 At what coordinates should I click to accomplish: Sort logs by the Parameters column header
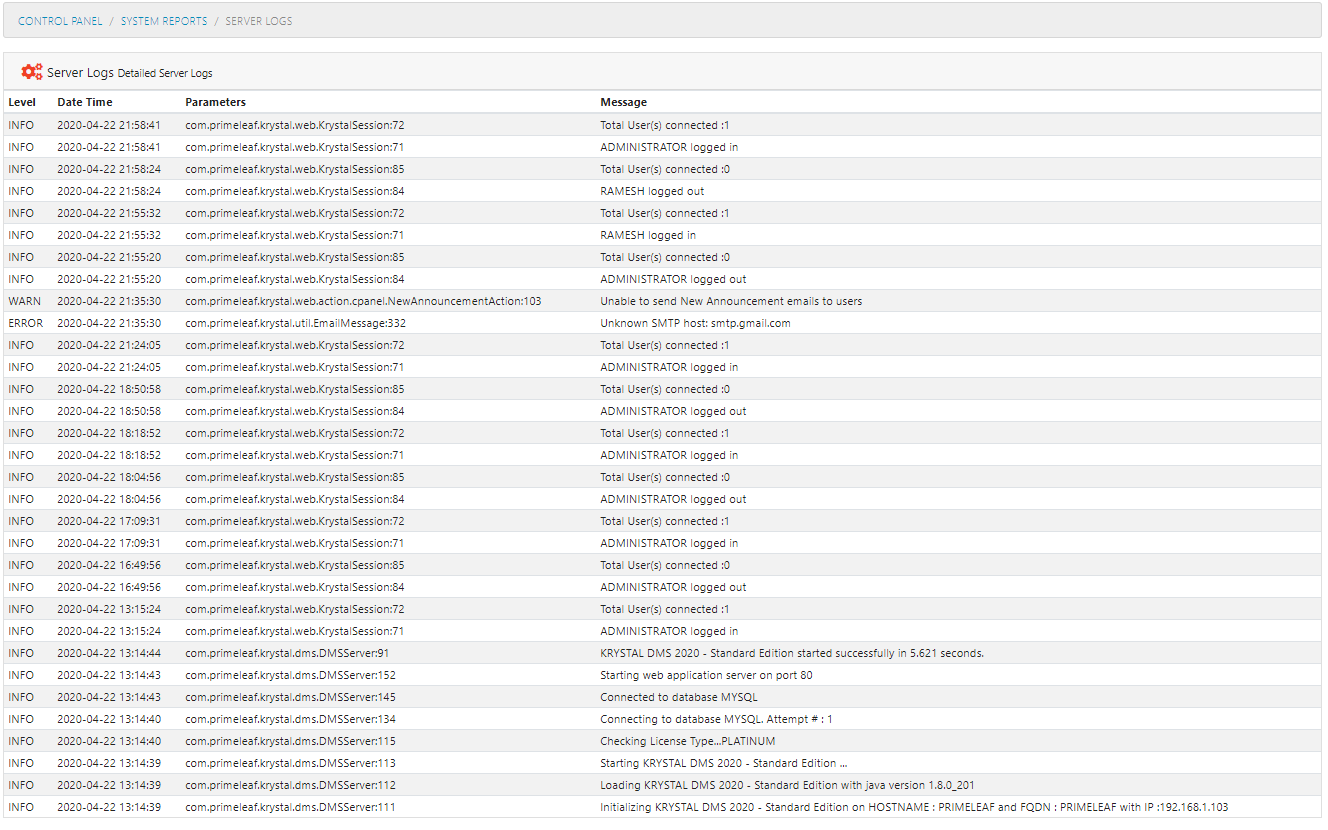(215, 101)
